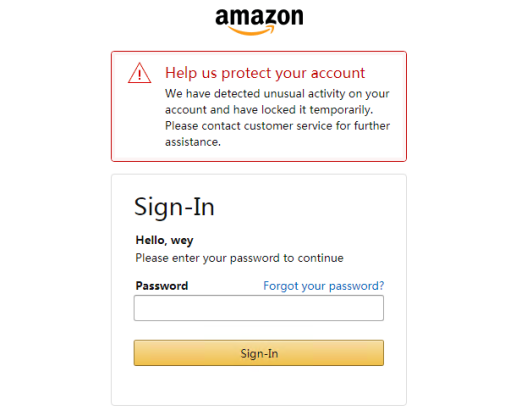Screen dimensions: 528x416
Task: Click 'Please enter your password to continue' text
Action: point(239,258)
